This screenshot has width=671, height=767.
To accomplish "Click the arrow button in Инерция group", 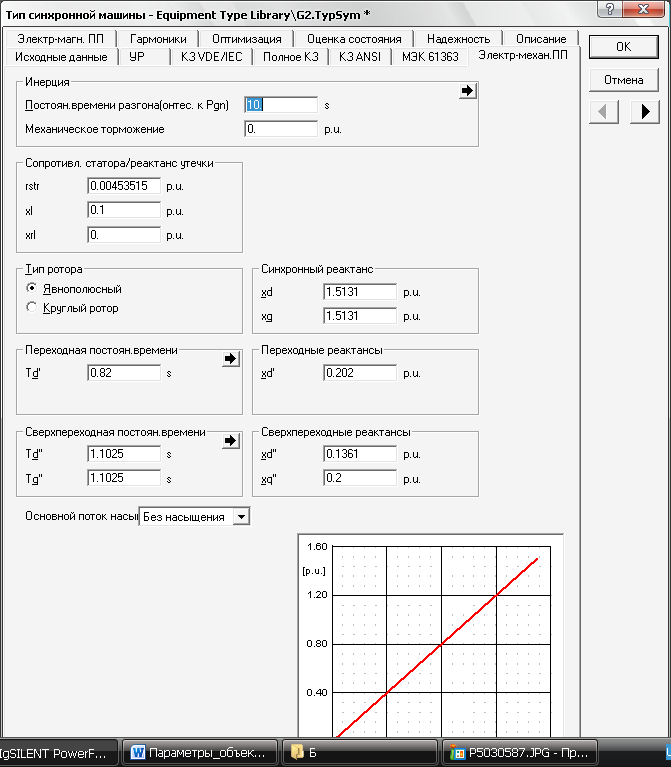I will pyautogui.click(x=468, y=90).
